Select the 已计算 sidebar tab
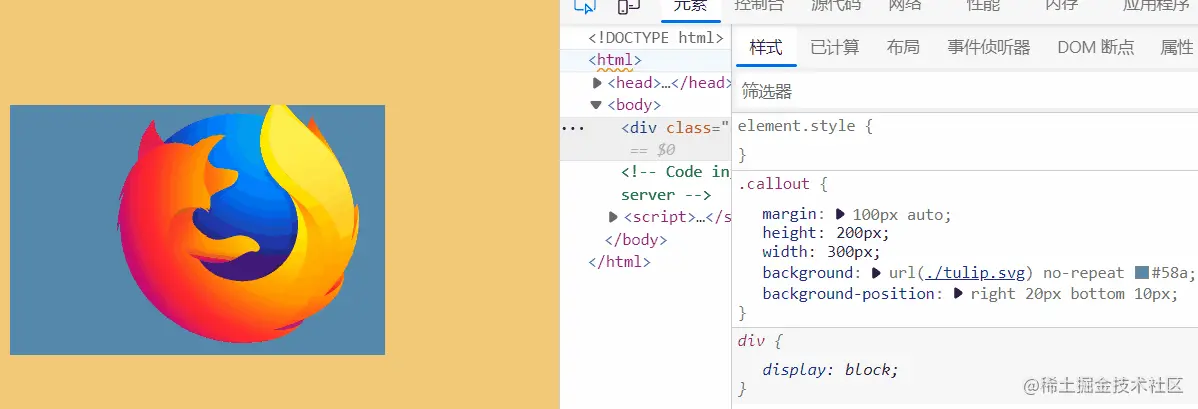Viewport: 1198px width, 409px height. pos(834,47)
